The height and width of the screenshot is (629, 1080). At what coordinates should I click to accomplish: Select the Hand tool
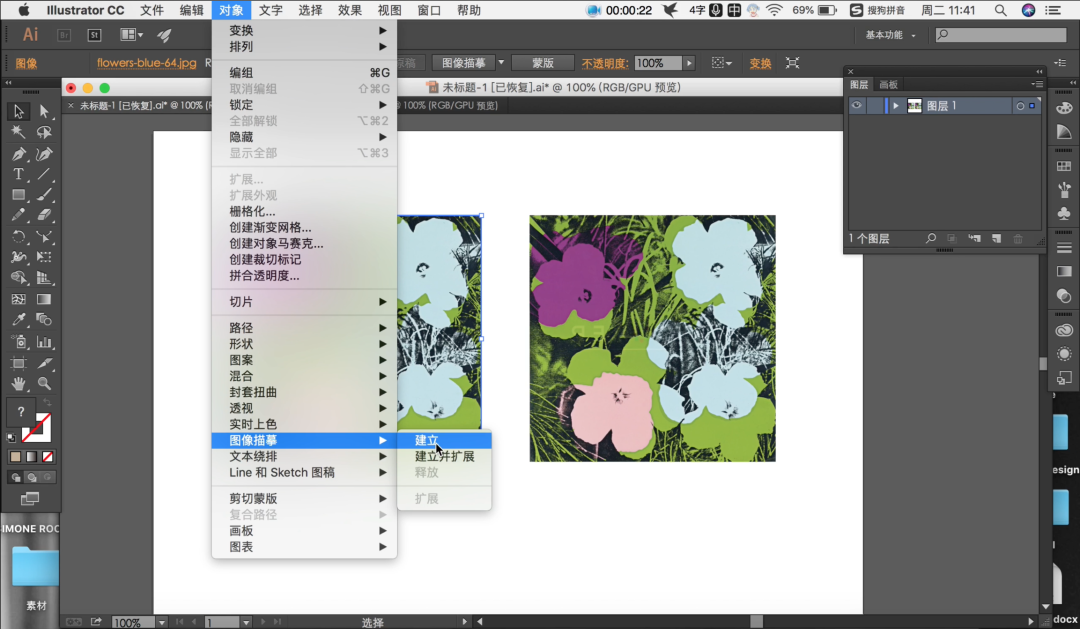click(x=19, y=384)
